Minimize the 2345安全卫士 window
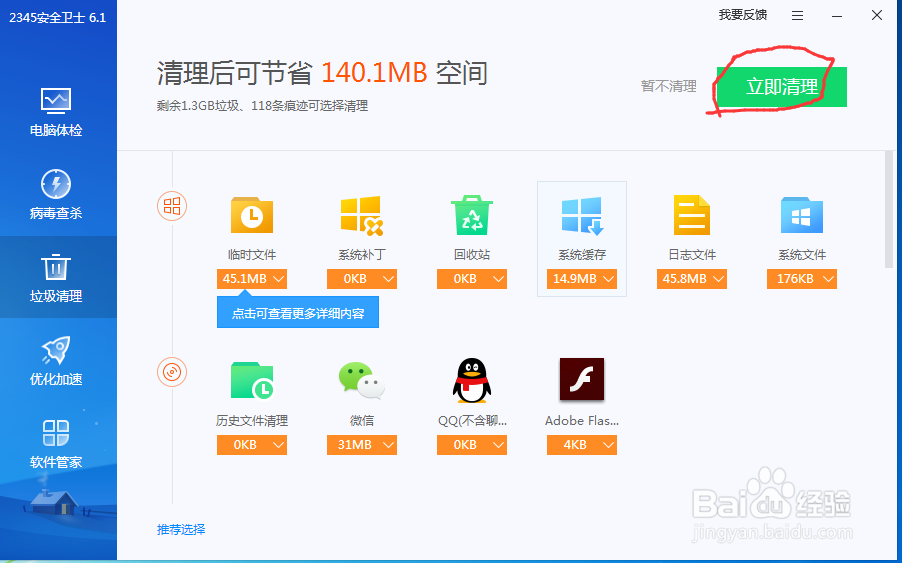Screen dimensions: 902x563 pos(837,16)
